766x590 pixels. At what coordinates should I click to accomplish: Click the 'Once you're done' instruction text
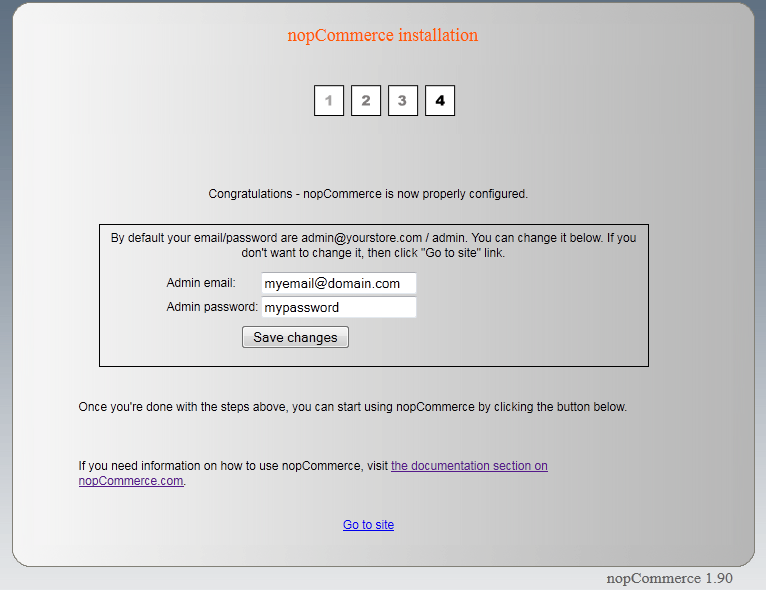tap(352, 407)
